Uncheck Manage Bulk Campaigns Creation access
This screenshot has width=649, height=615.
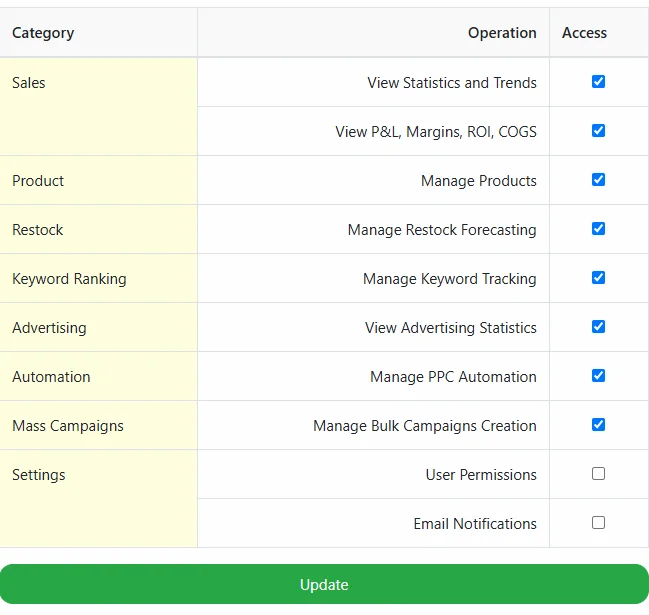598,425
